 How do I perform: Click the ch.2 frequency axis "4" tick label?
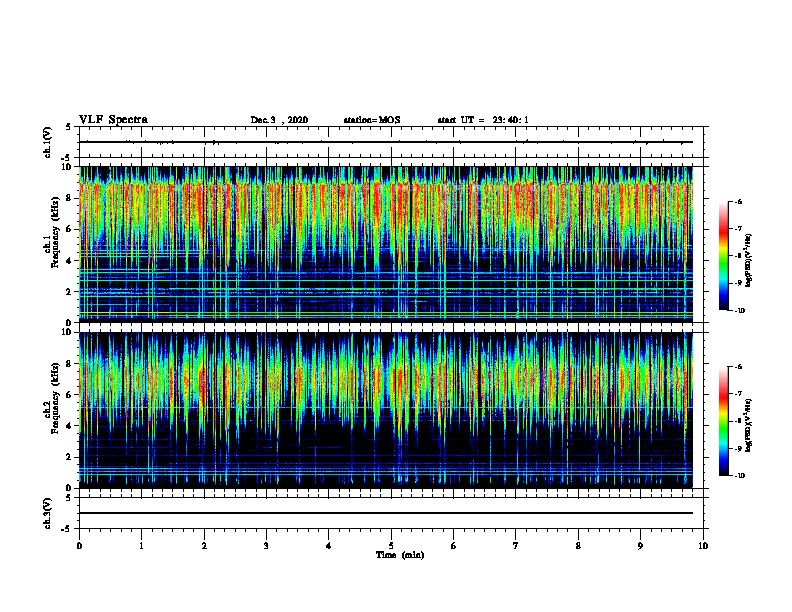pos(69,426)
